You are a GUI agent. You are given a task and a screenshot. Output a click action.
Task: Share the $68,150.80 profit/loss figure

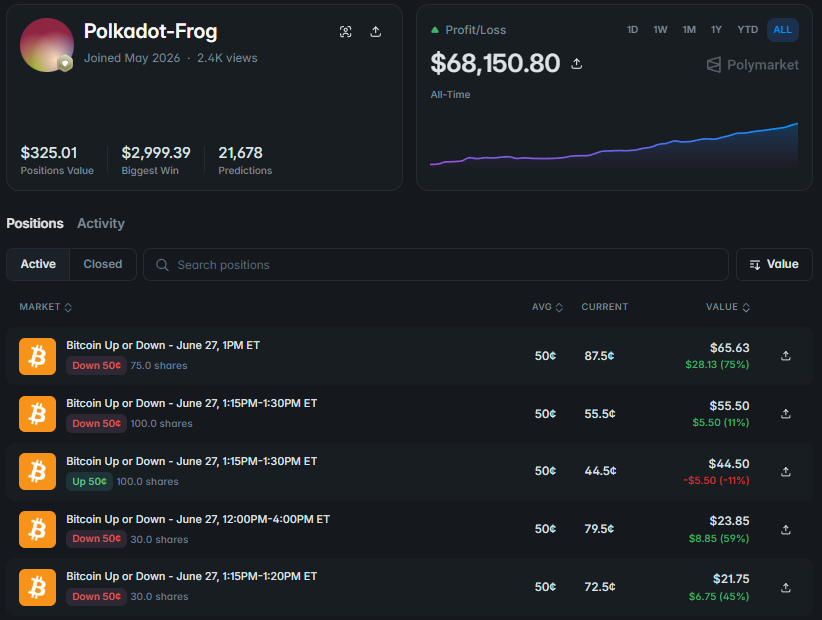[x=577, y=64]
